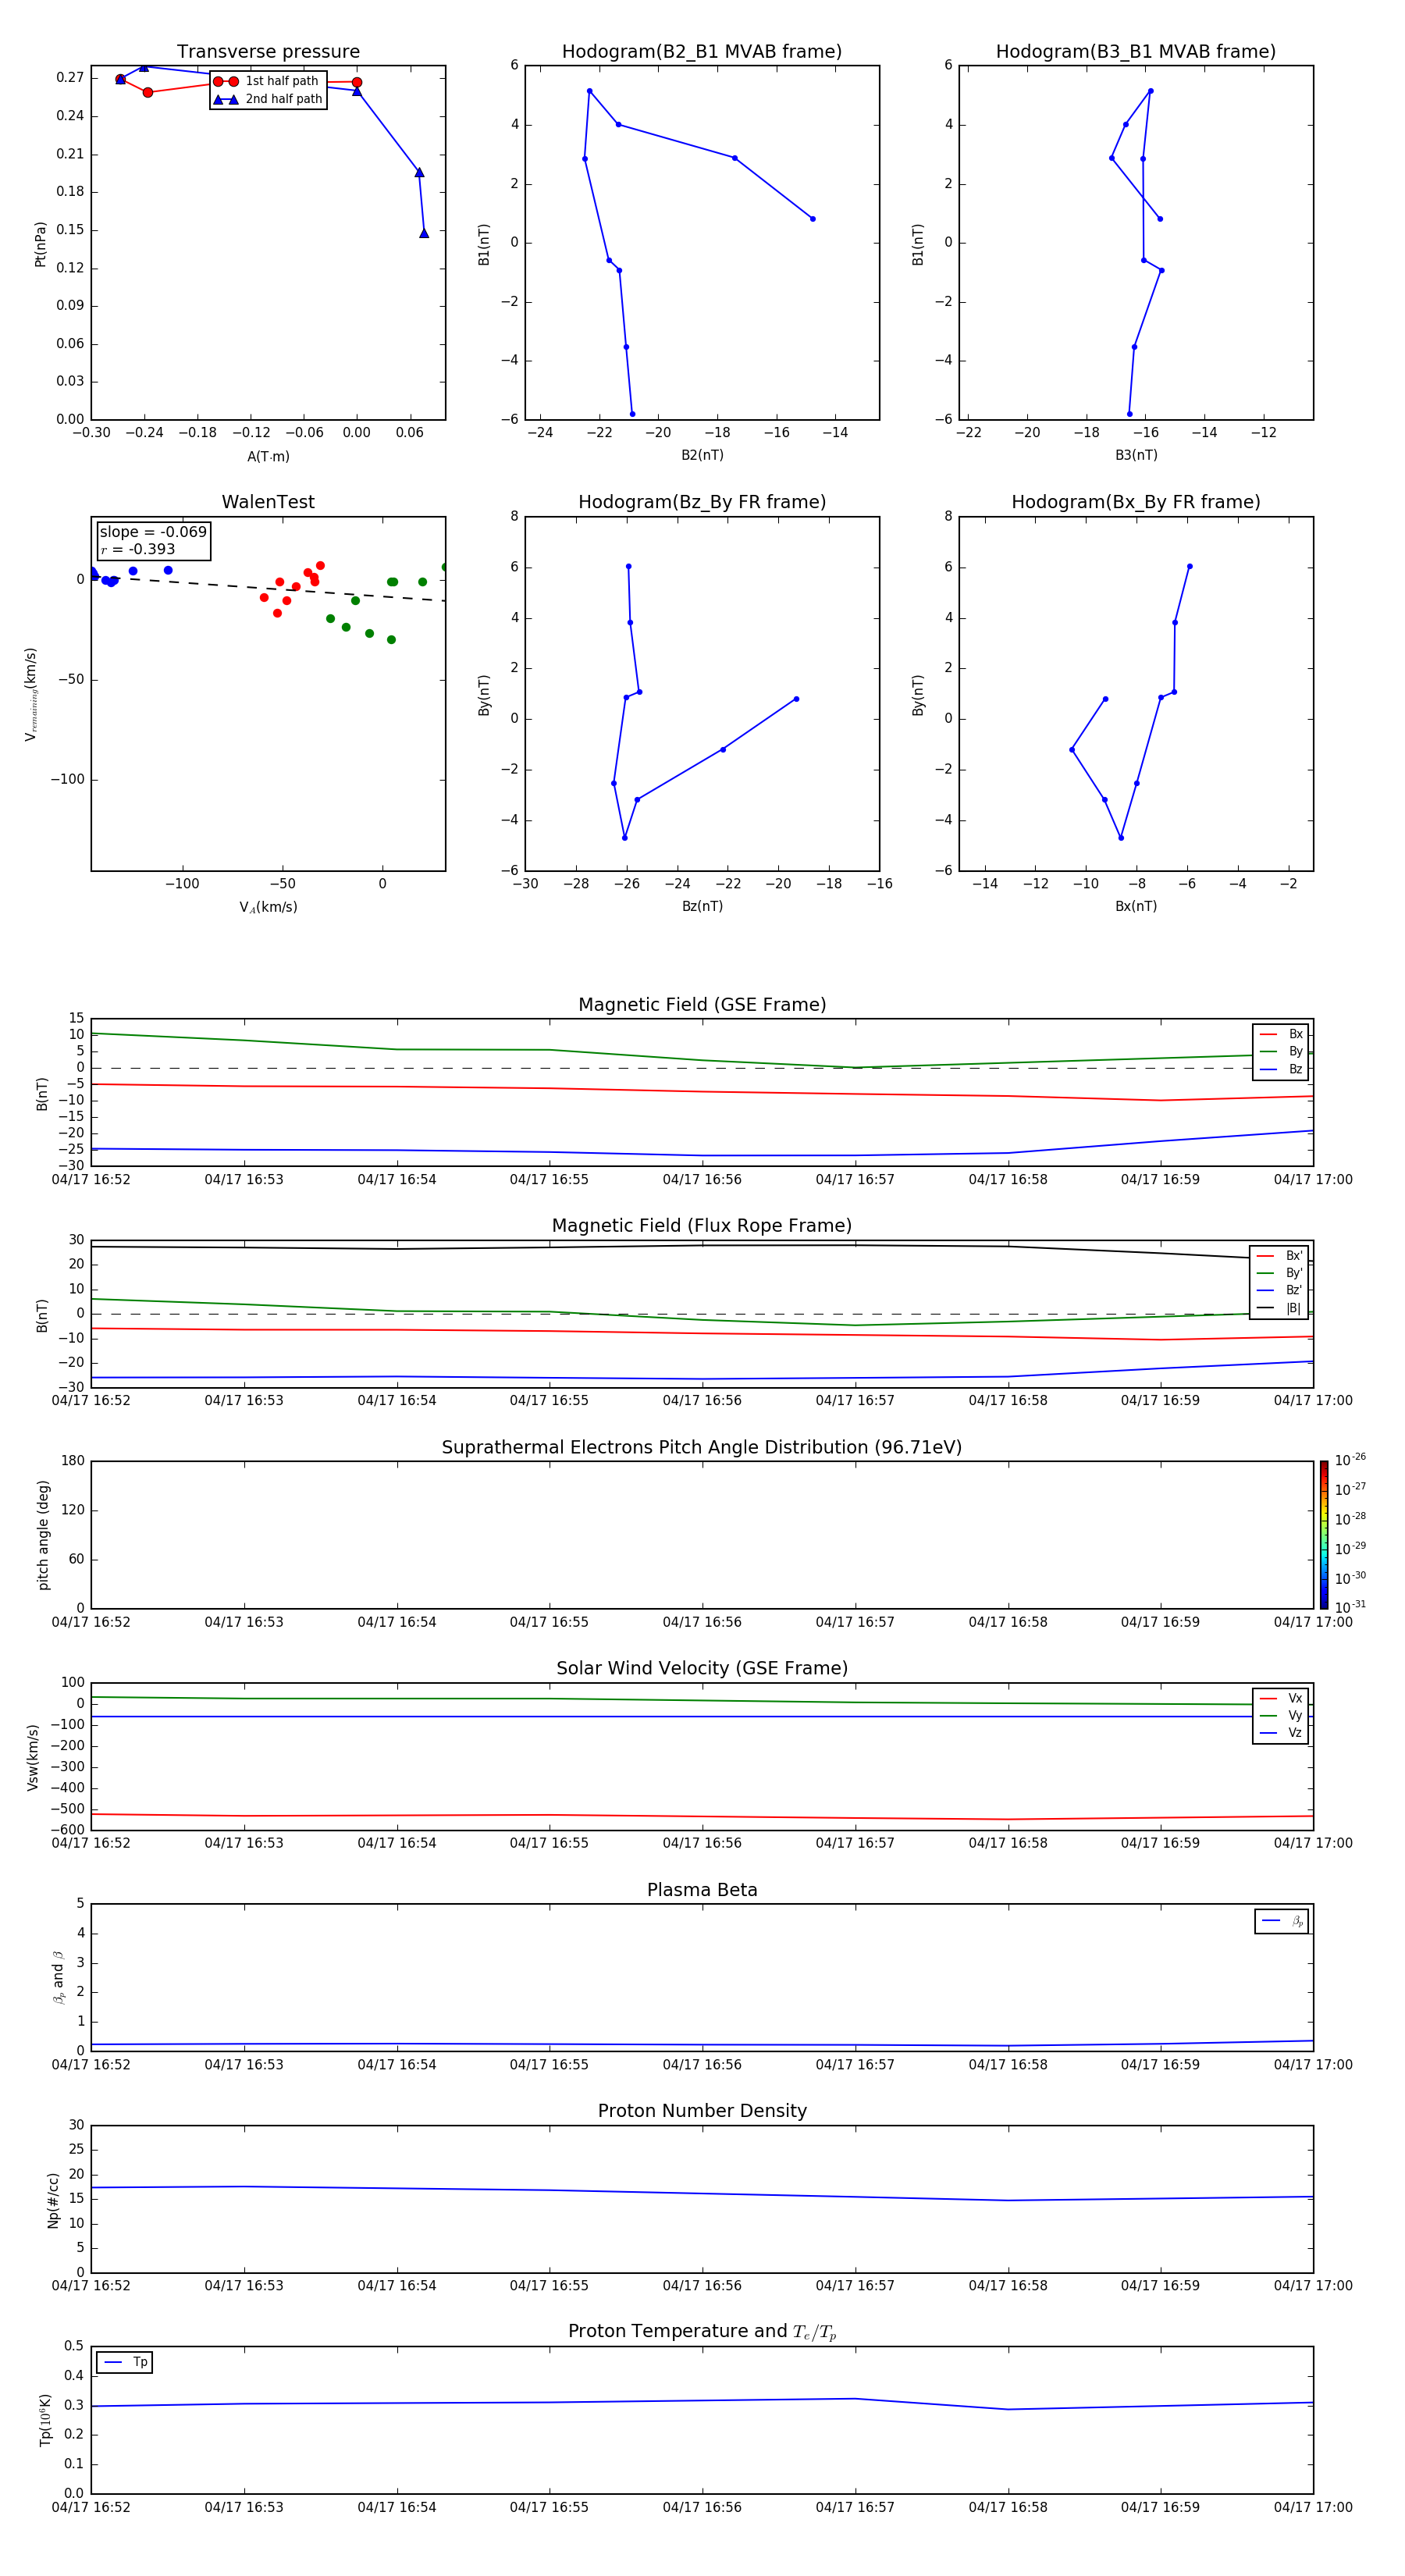Click the Proton Temperature plot title

pyautogui.click(x=702, y=2332)
